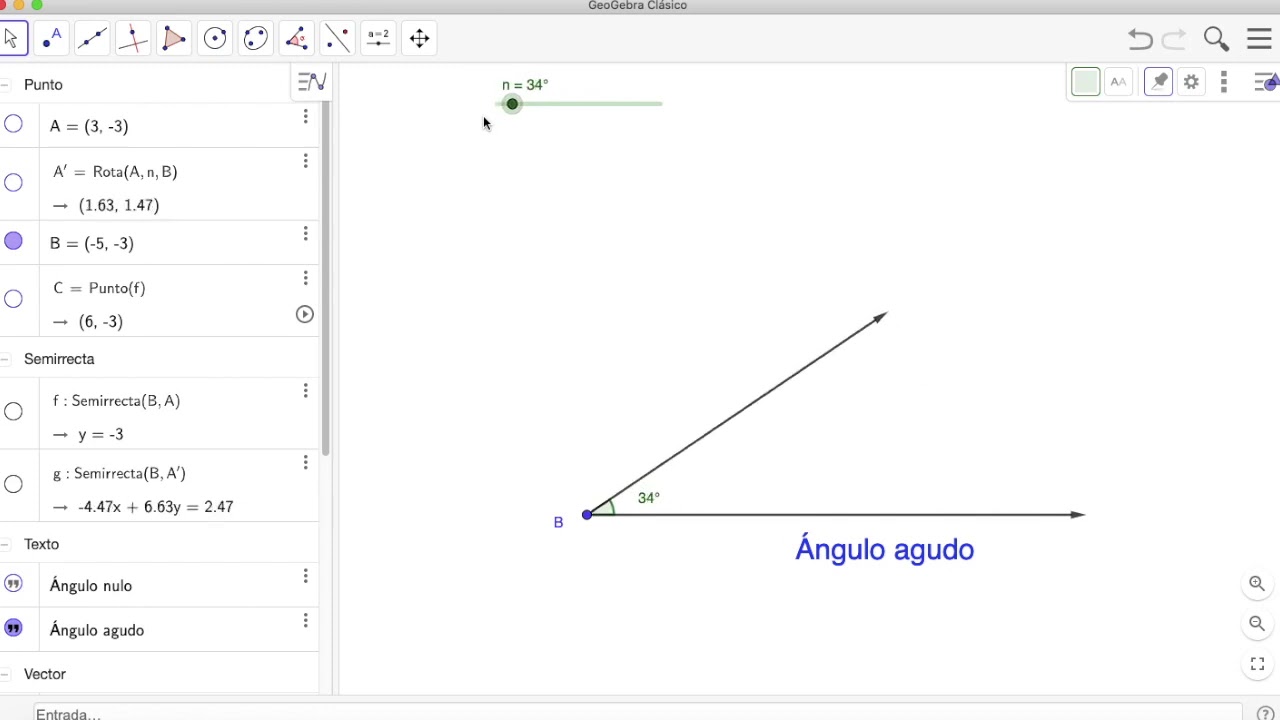
Task: Select the Ellipse conic tool
Action: pyautogui.click(x=256, y=38)
